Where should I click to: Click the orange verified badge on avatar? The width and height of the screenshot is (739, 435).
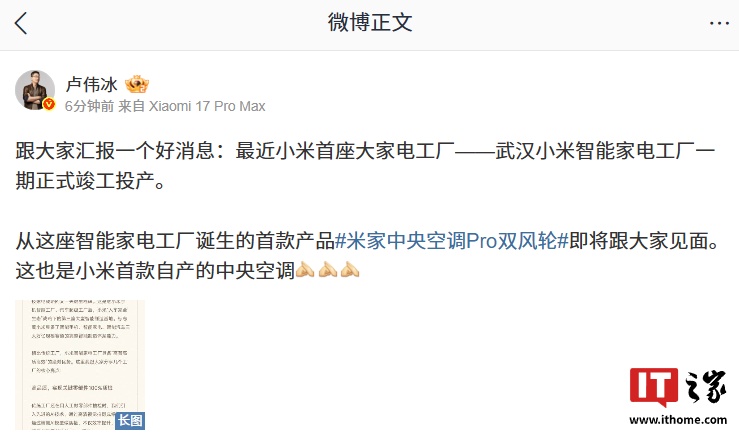(x=49, y=104)
